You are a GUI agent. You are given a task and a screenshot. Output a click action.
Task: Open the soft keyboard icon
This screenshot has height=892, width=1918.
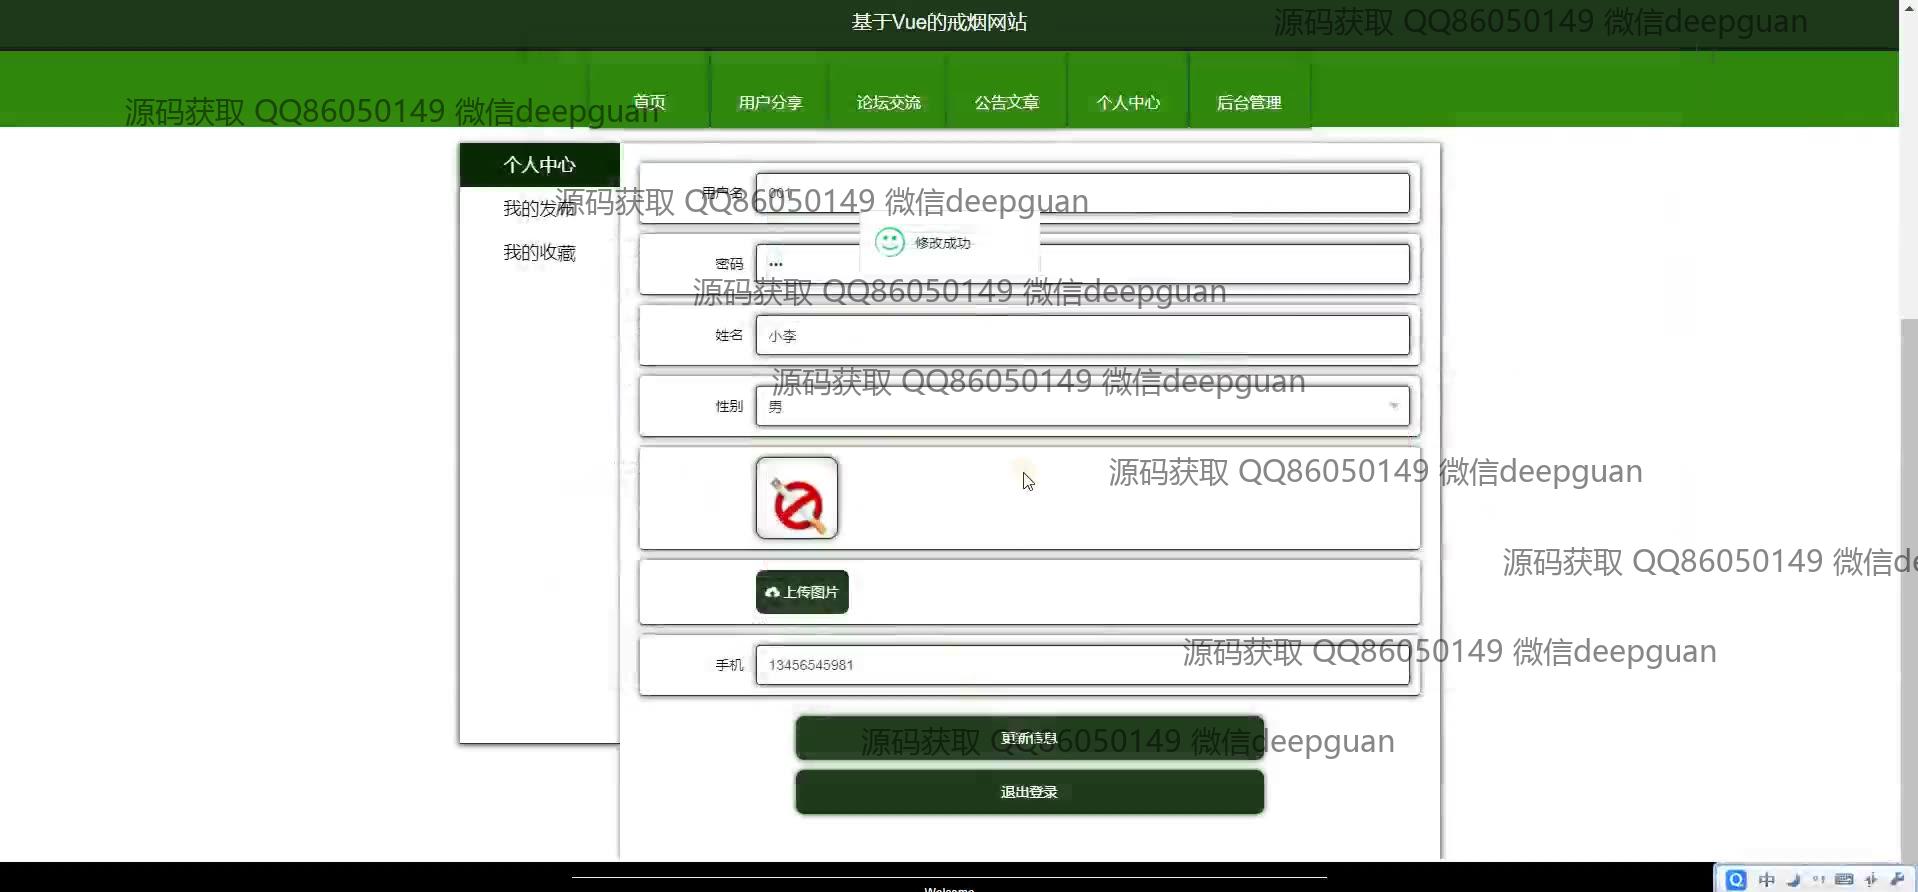point(1845,880)
